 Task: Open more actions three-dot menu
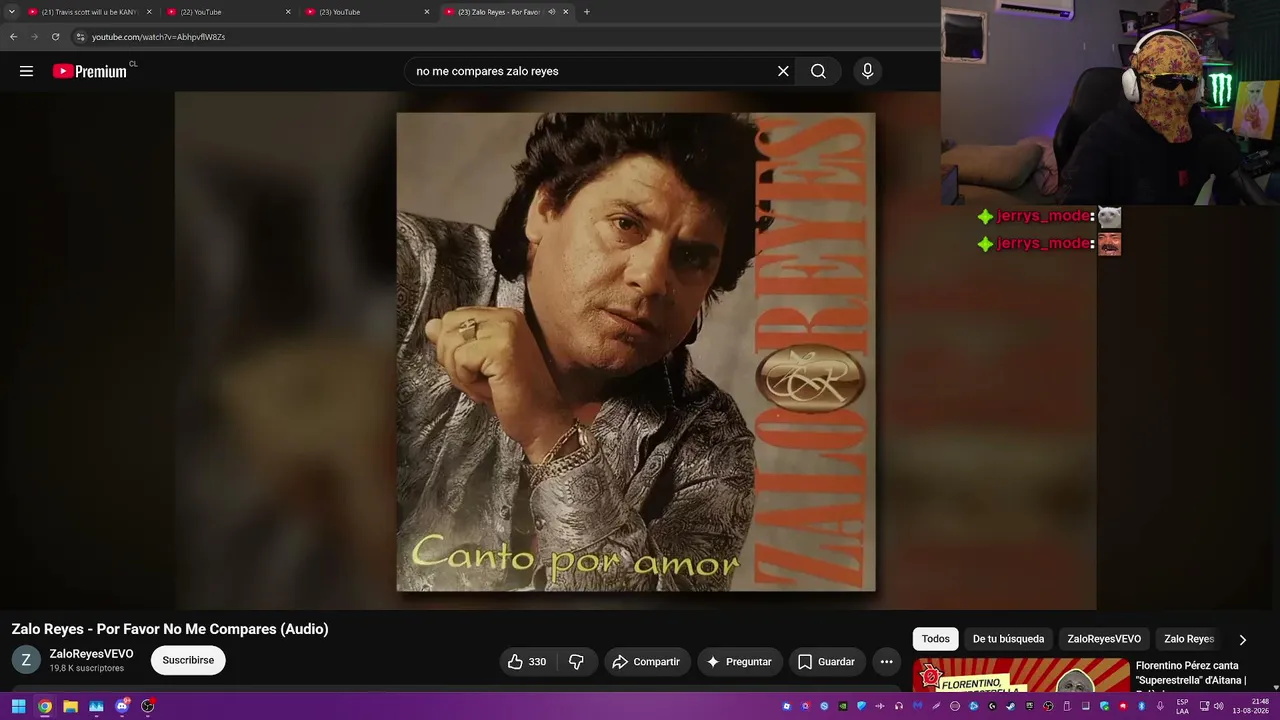[886, 661]
